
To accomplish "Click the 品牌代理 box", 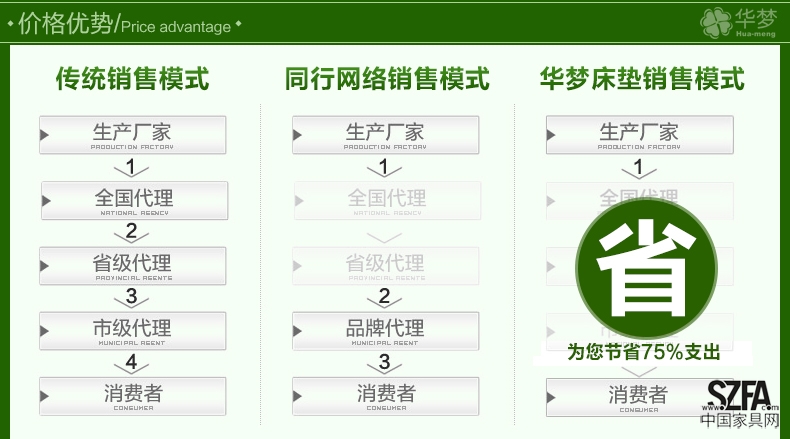I will (386, 330).
